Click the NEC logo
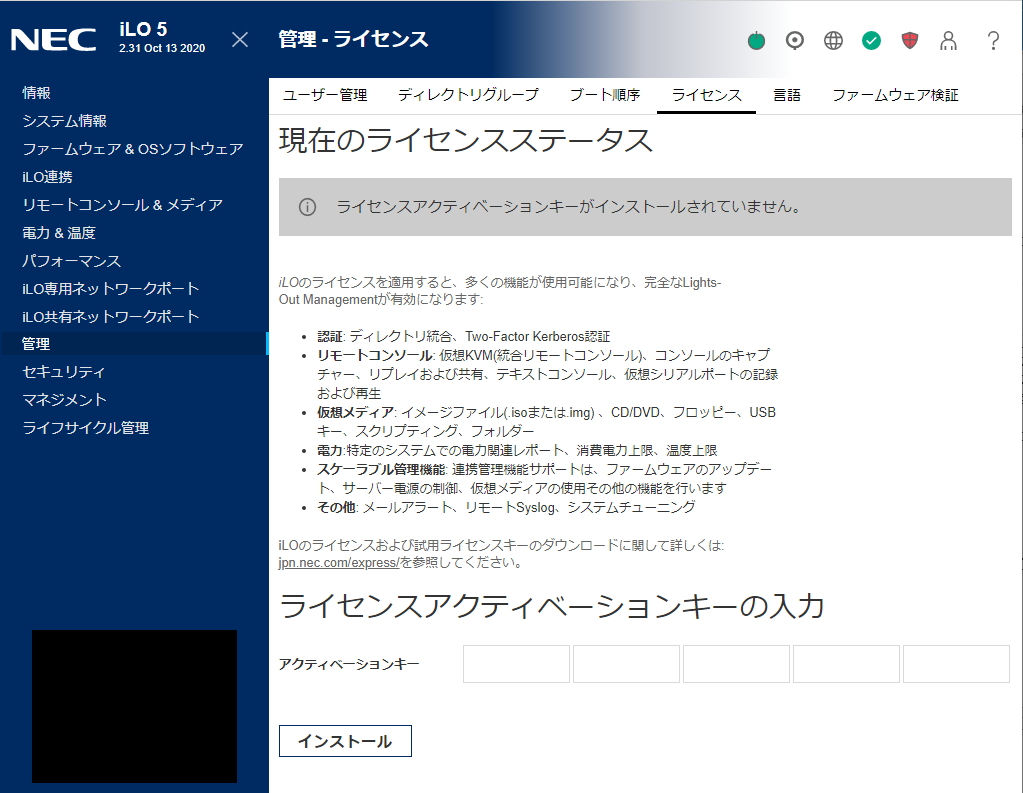The image size is (1023, 793). 53,40
